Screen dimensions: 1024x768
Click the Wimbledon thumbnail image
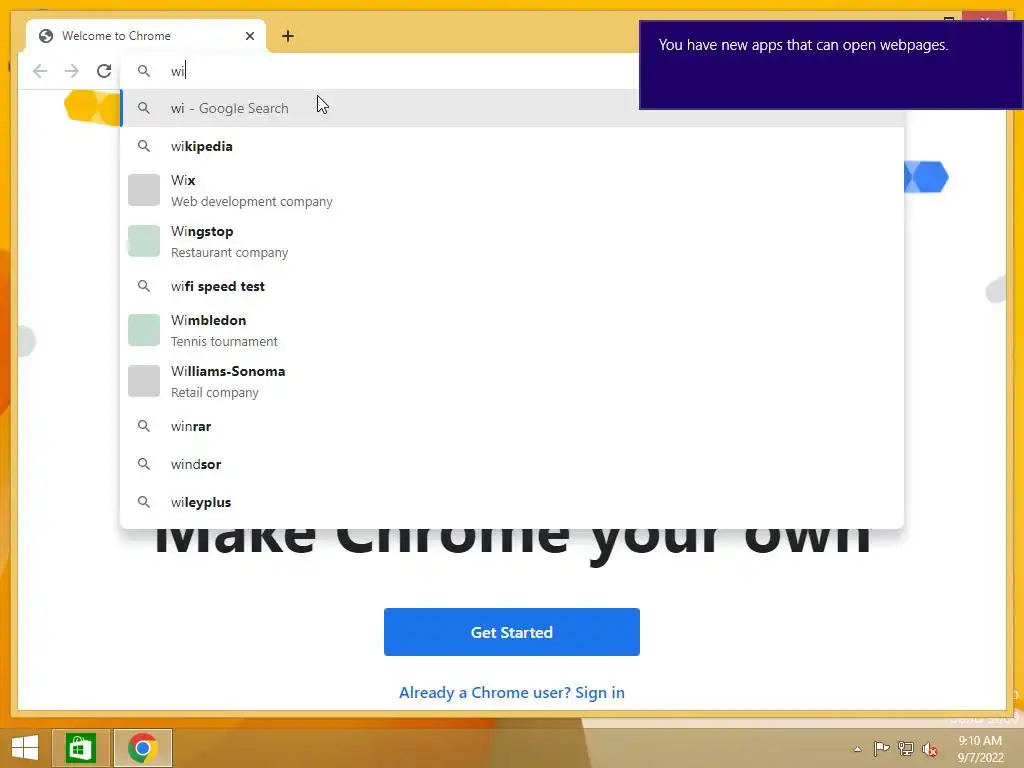pos(144,330)
